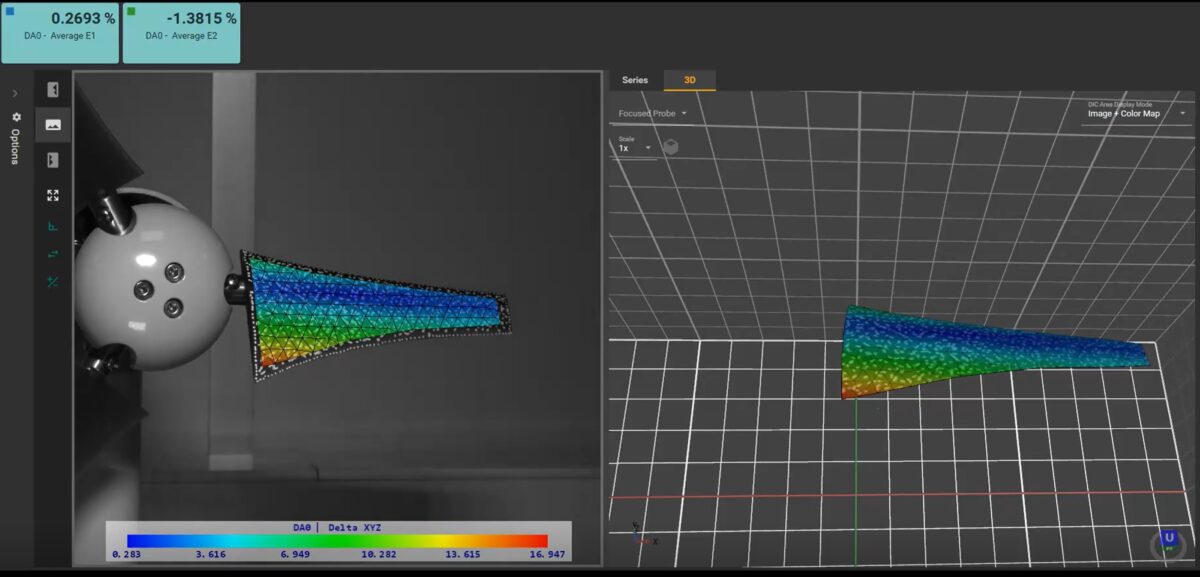1200x577 pixels.
Task: Open the Focused Probe dropdown
Action: [653, 114]
